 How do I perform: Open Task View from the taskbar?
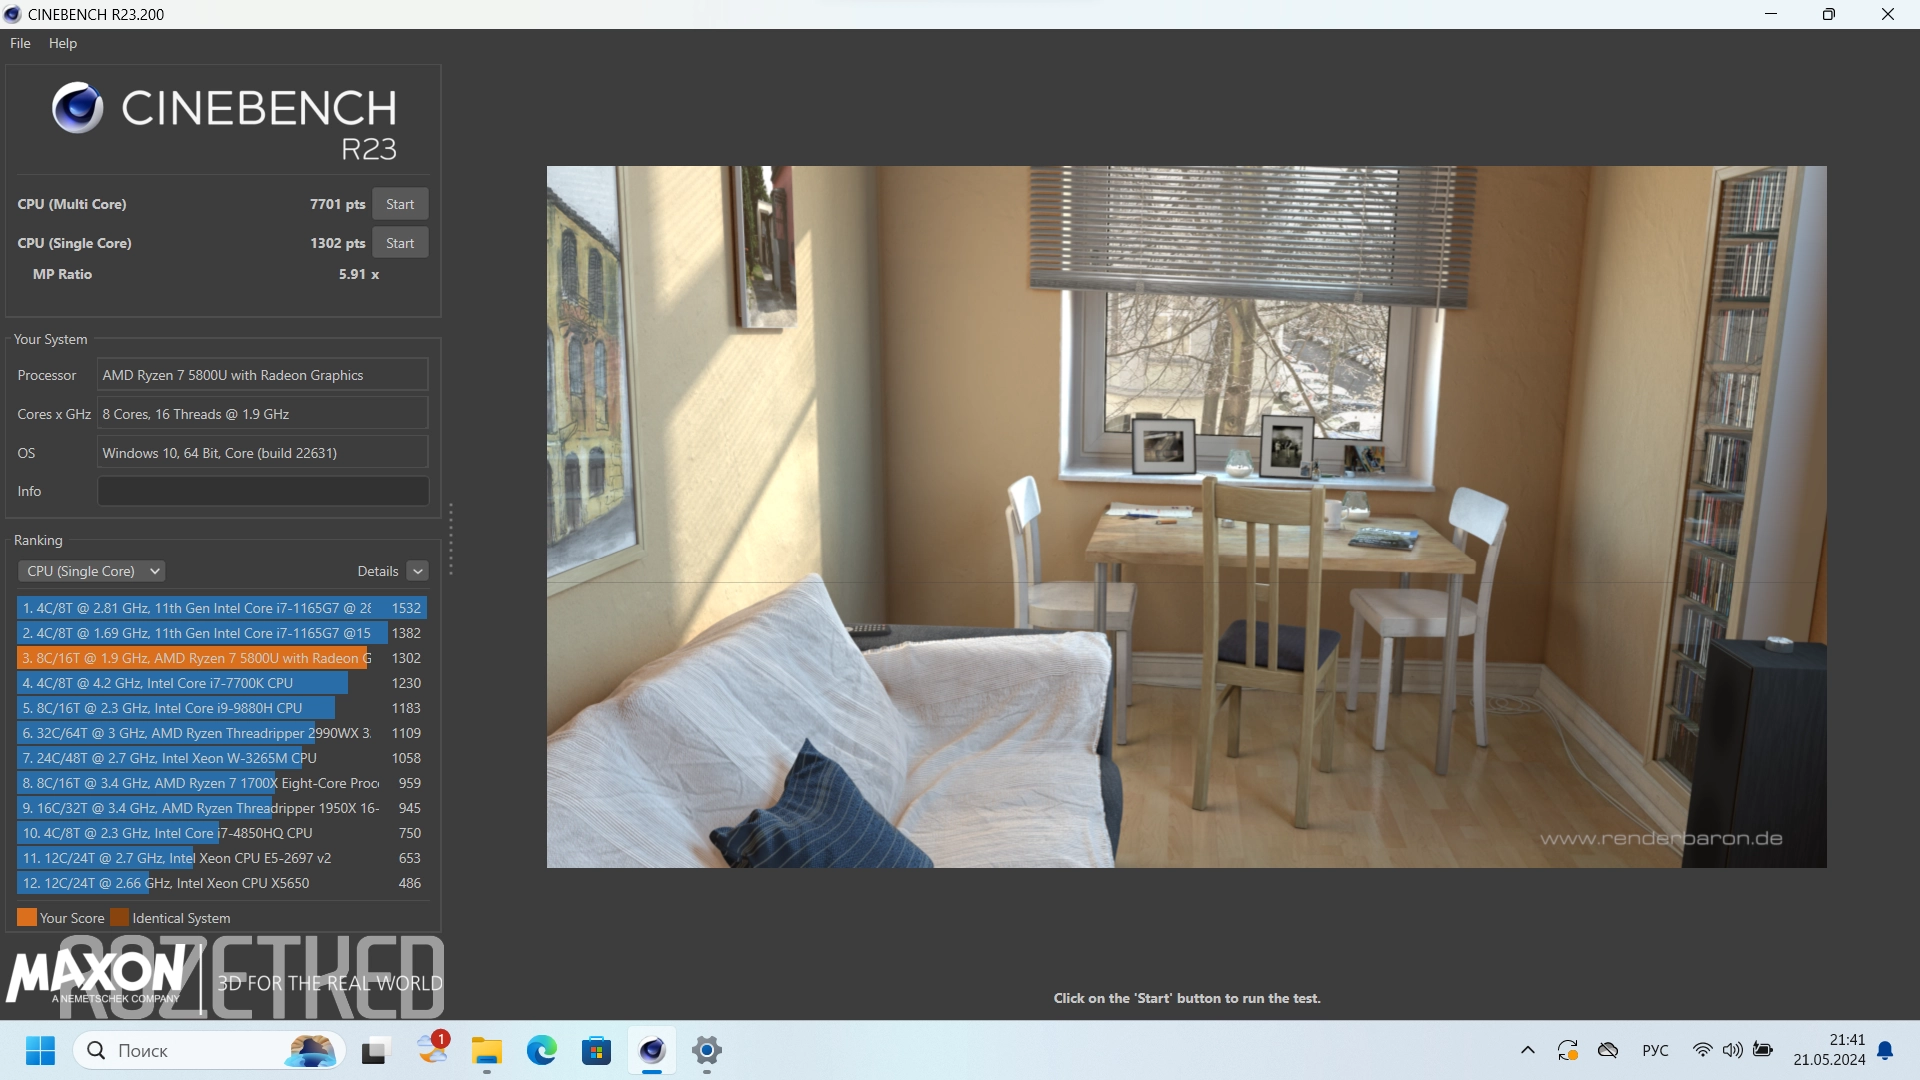coord(374,1051)
